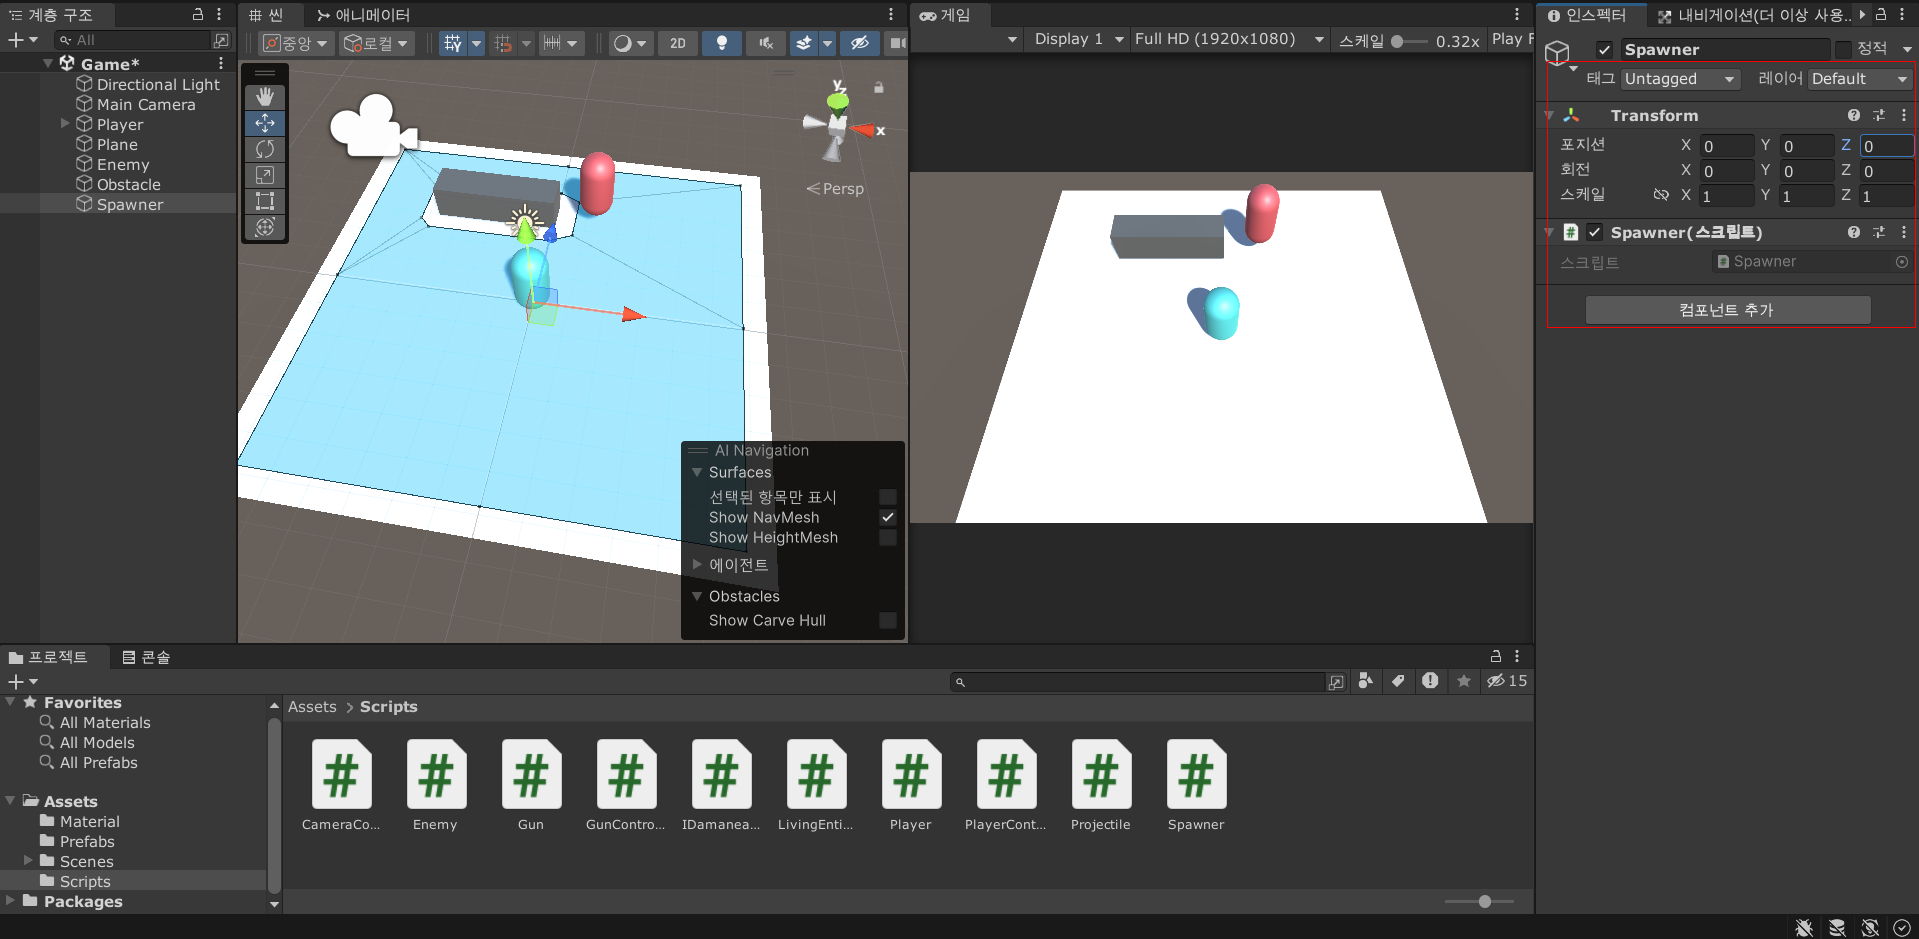Toggle scene gizmo rotation lock

click(x=879, y=88)
